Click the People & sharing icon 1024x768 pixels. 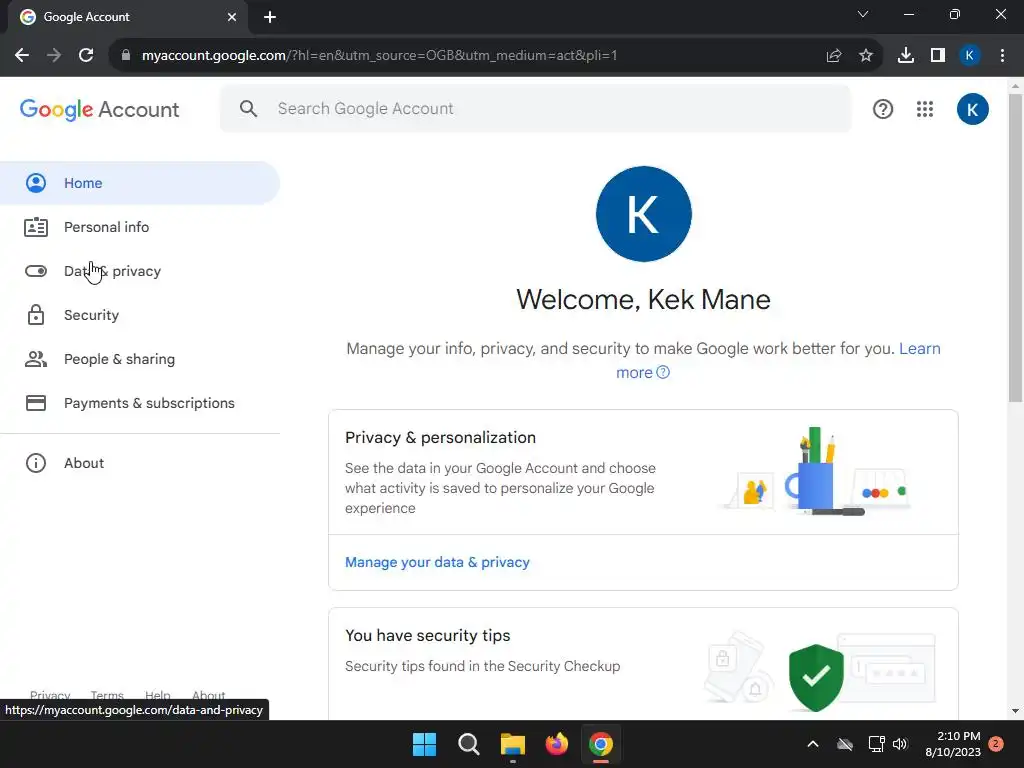[x=36, y=359]
